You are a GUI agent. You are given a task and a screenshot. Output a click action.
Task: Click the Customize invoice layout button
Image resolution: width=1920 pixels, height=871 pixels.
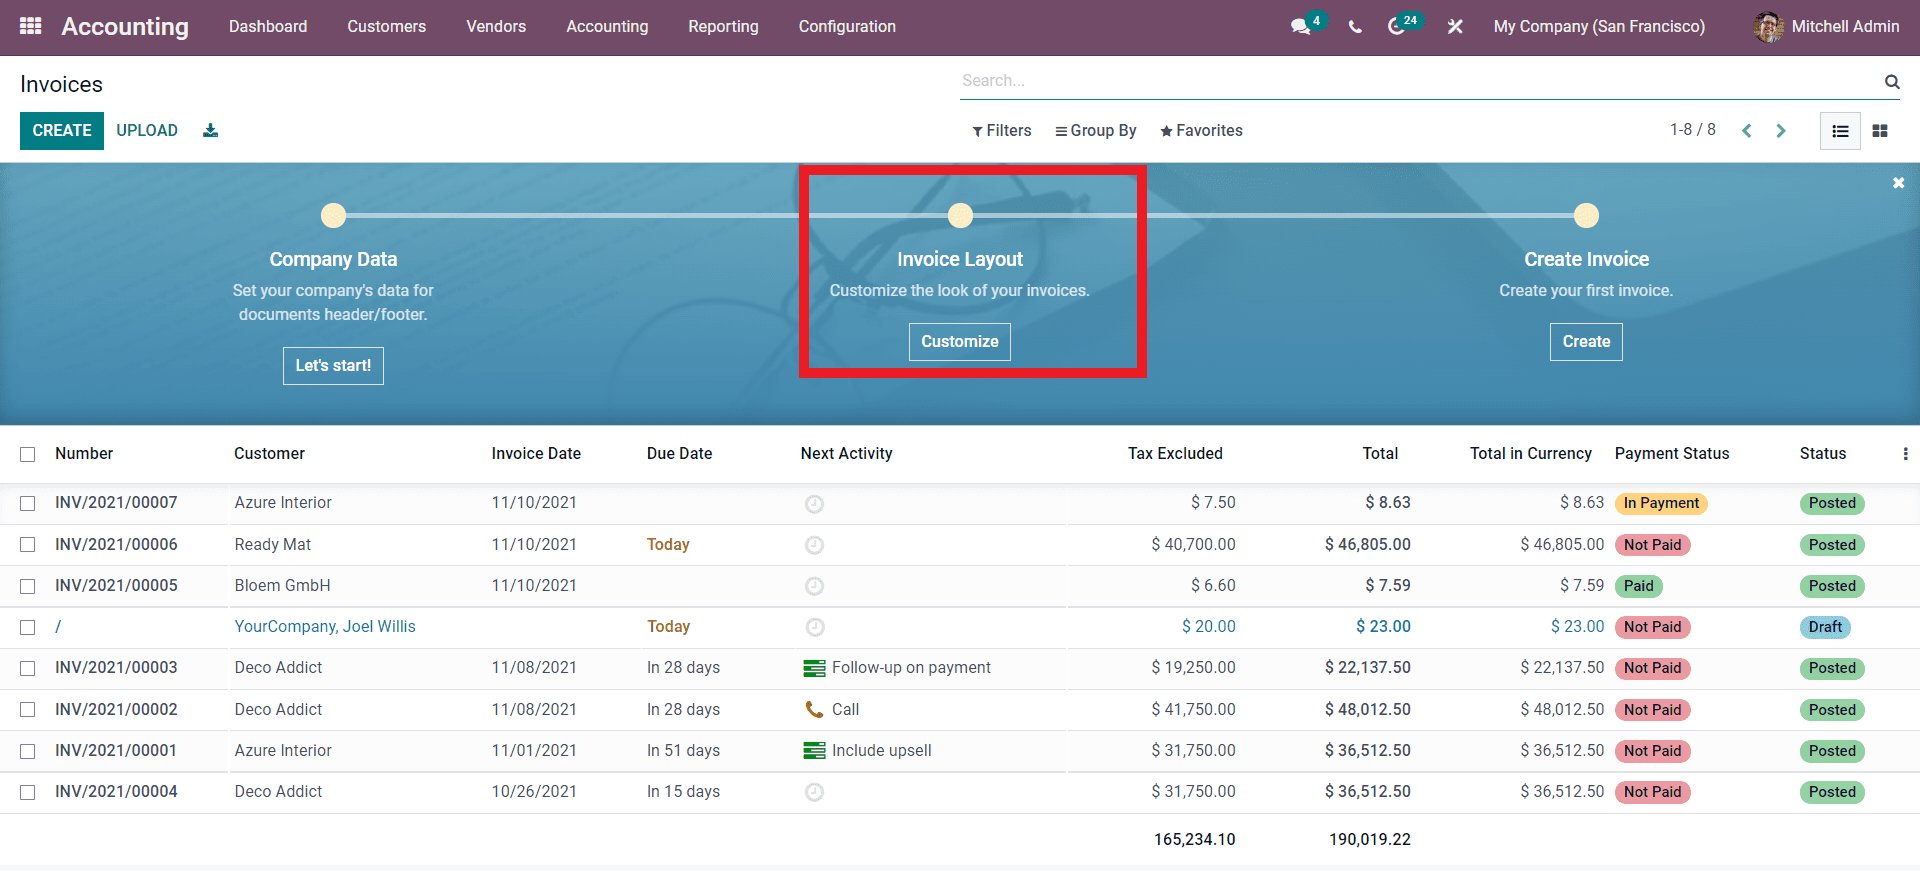click(959, 342)
